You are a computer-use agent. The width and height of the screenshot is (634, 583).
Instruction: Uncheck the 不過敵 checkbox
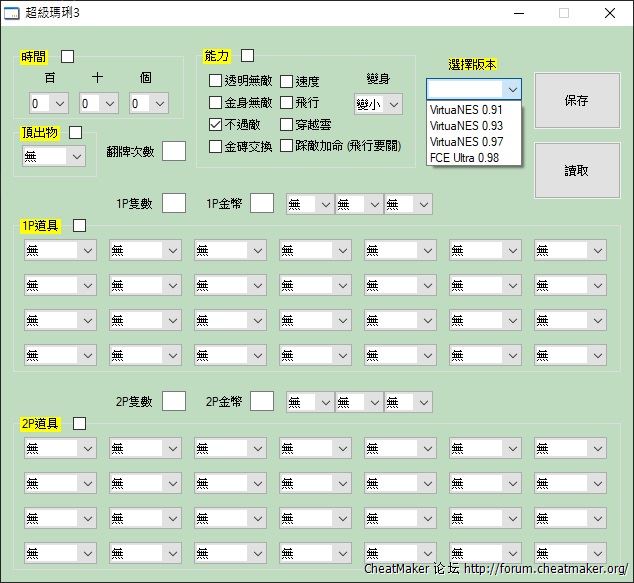point(216,125)
